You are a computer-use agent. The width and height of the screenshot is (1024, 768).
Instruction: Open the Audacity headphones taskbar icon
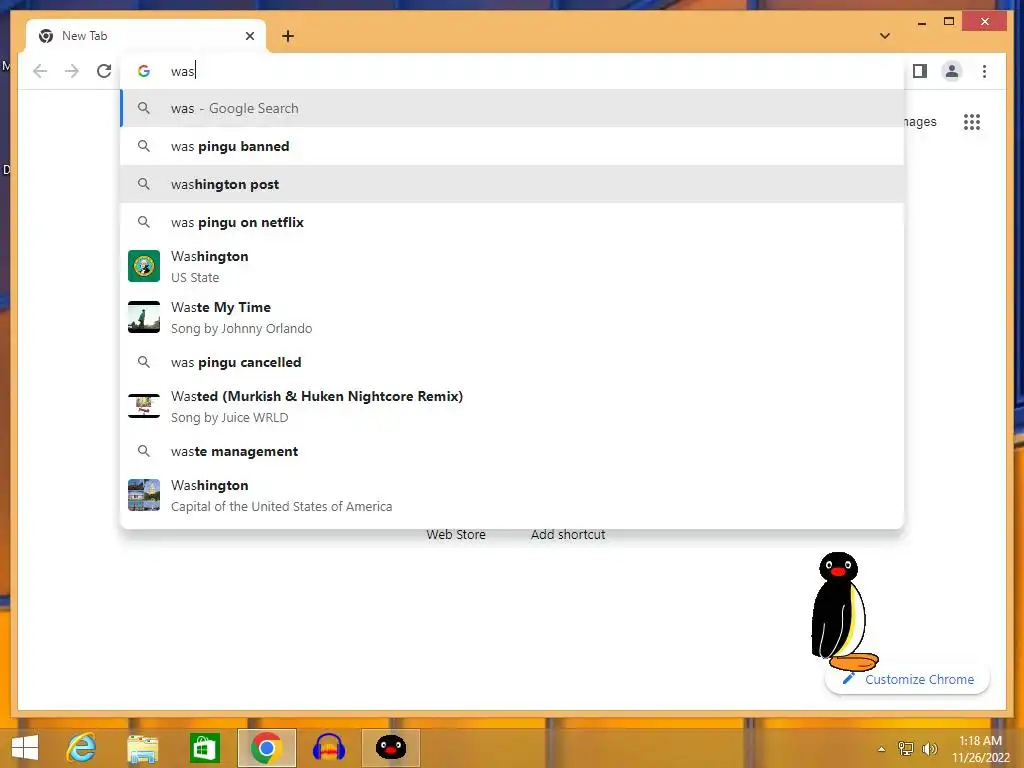click(x=328, y=748)
